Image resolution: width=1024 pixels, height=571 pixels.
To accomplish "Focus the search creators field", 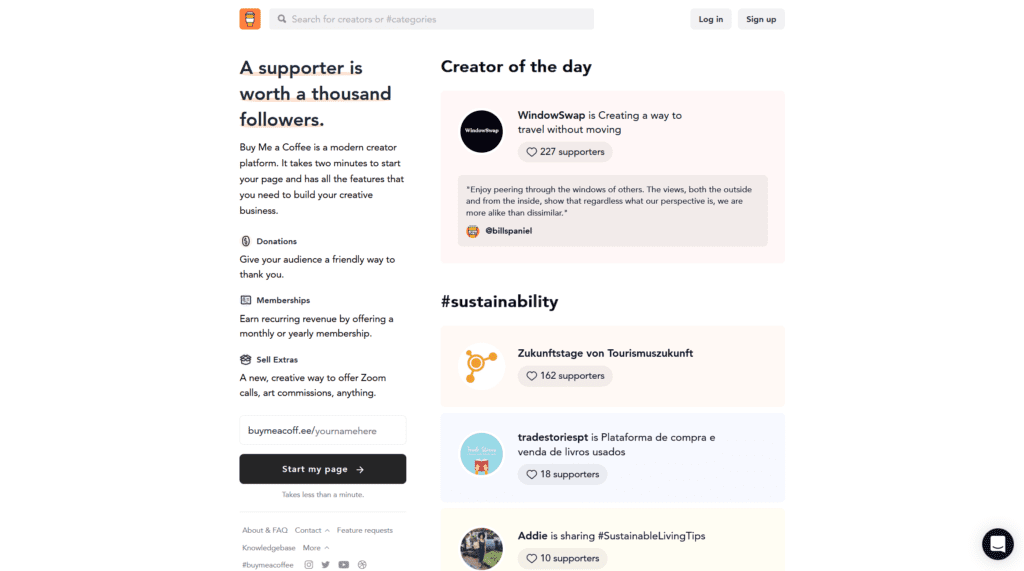I will (432, 19).
